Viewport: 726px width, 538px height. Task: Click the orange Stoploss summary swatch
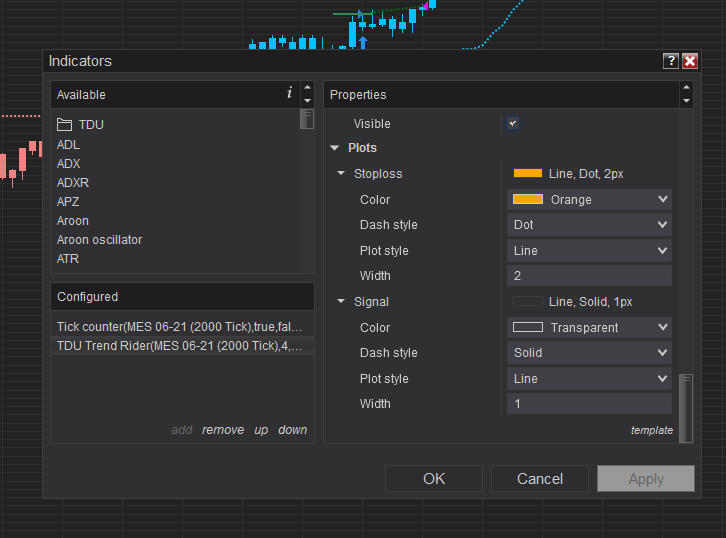527,174
